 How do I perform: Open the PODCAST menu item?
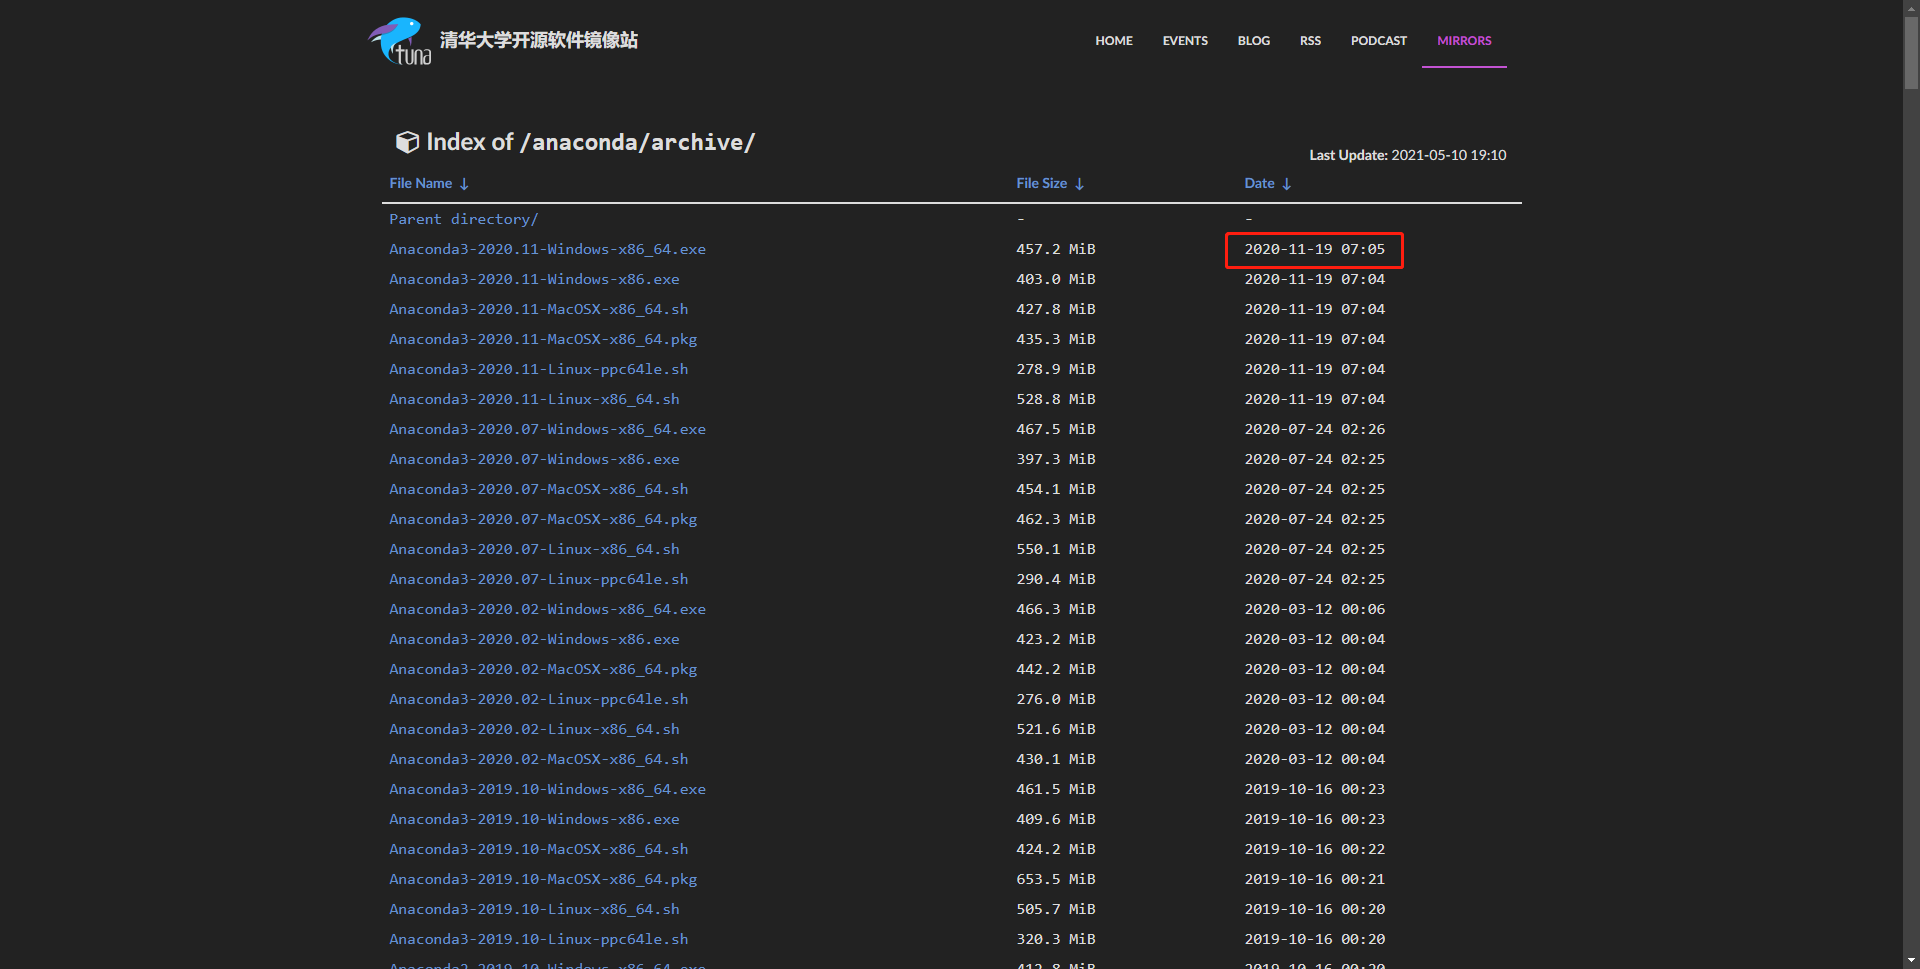(1379, 41)
